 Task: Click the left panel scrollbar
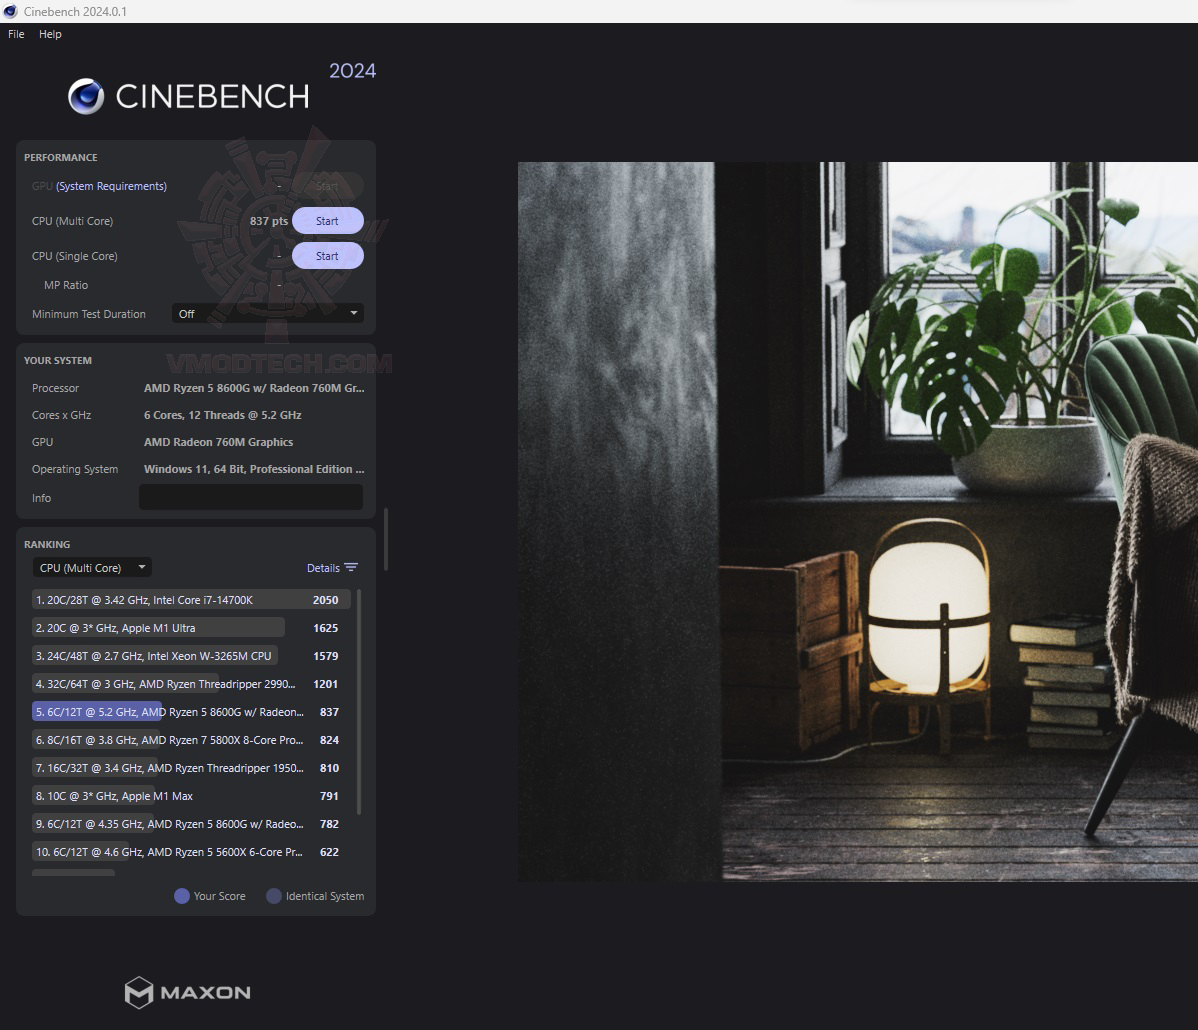pyautogui.click(x=386, y=539)
